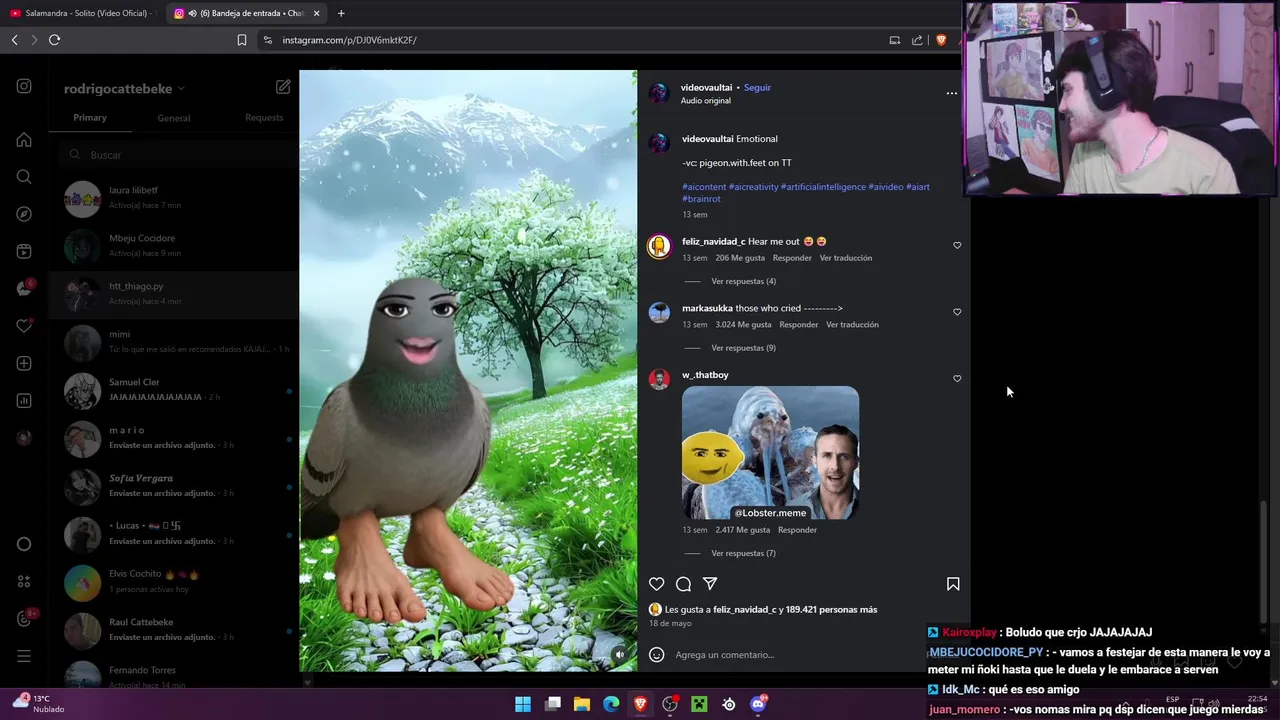The width and height of the screenshot is (1280, 720).
Task: Reply to feliz_navidad_c's comment
Action: coord(792,258)
